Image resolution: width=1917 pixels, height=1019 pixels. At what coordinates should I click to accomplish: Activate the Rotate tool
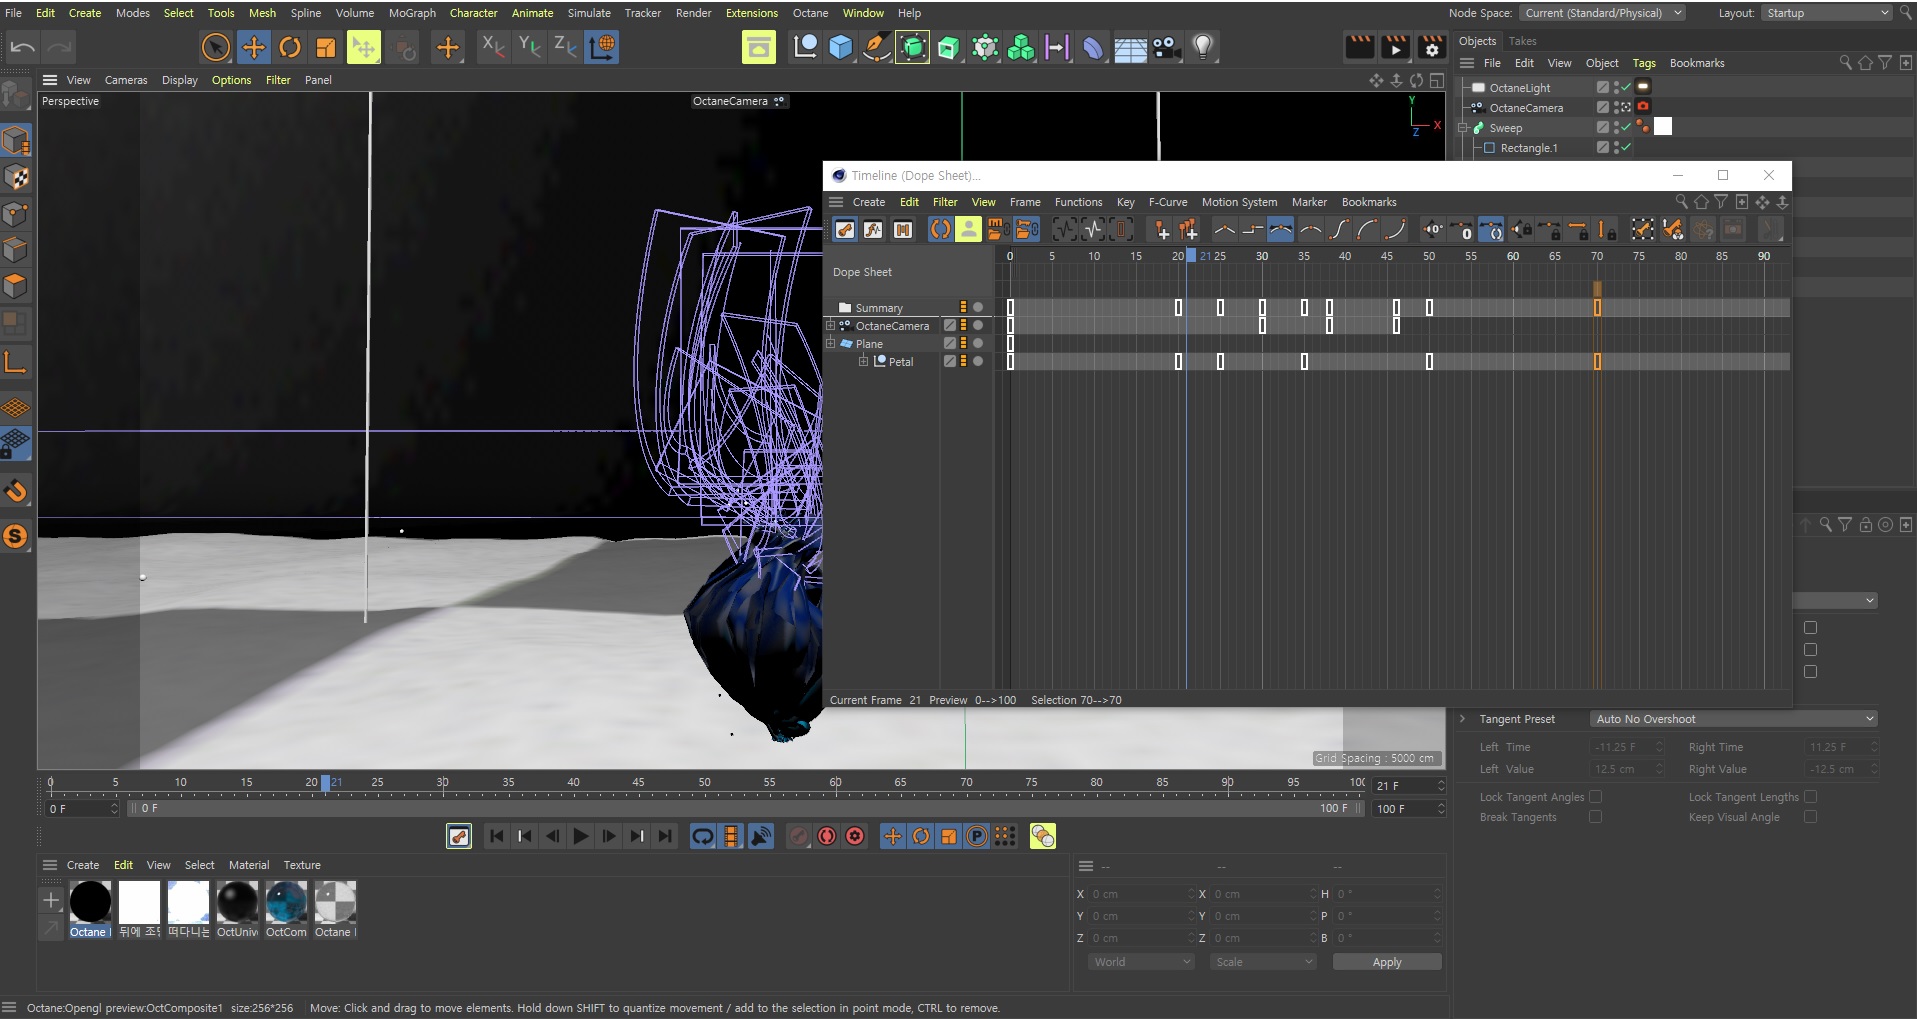290,47
